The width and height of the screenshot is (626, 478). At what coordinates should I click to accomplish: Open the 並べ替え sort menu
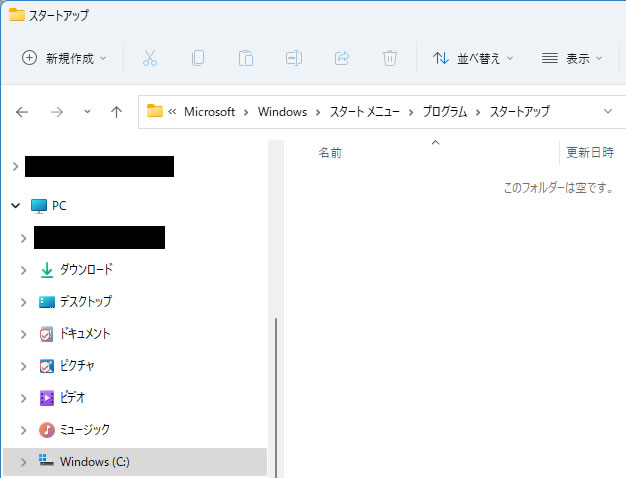(473, 58)
